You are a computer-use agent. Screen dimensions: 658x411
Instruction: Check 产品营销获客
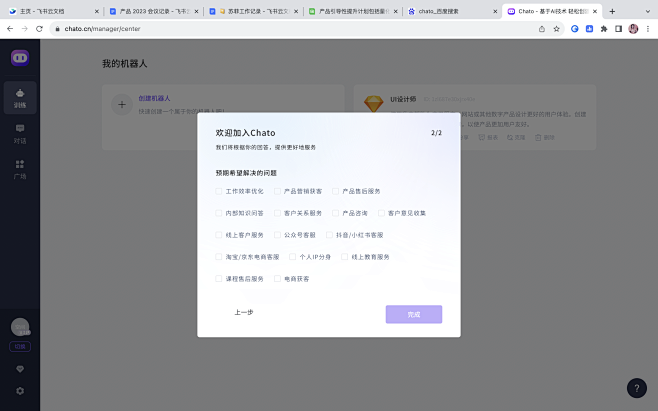277,191
